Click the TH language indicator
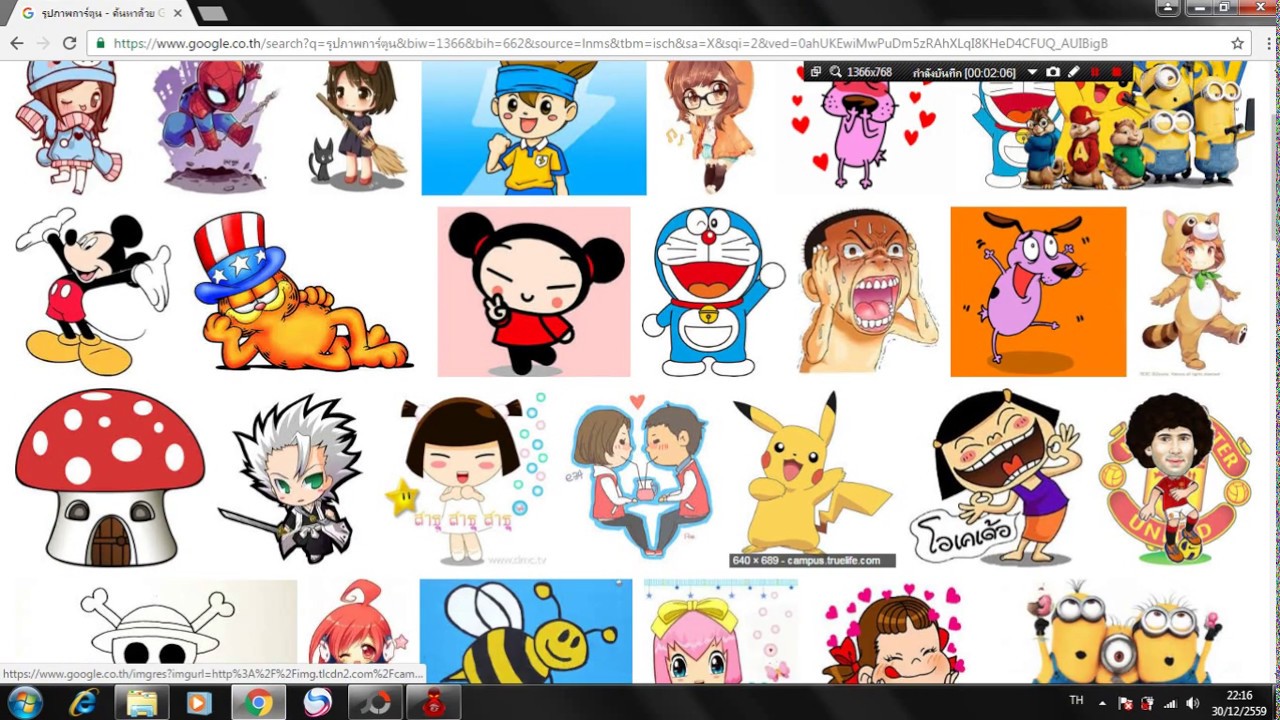The width and height of the screenshot is (1280, 720). pos(1076,701)
